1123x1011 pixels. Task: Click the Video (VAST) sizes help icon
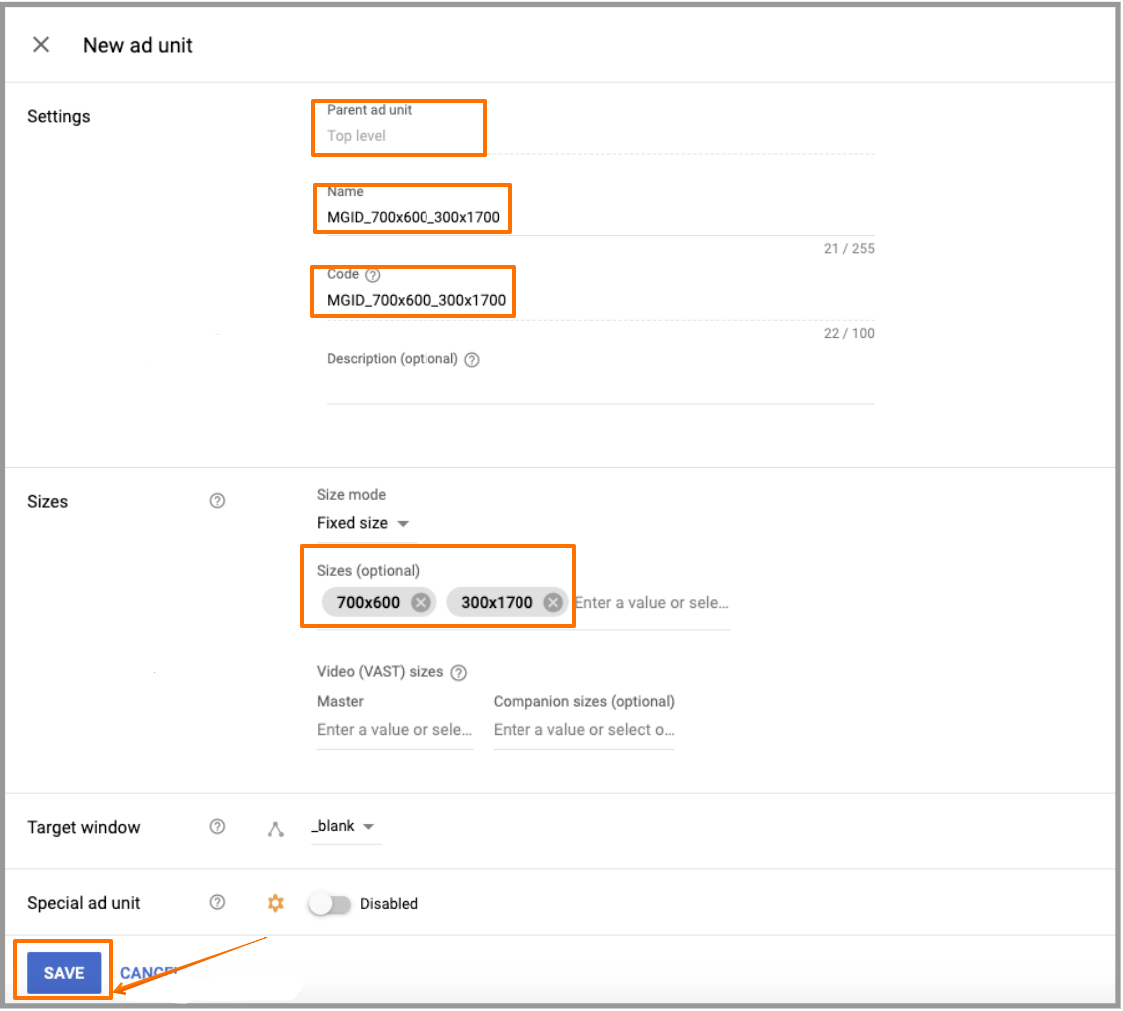[459, 672]
